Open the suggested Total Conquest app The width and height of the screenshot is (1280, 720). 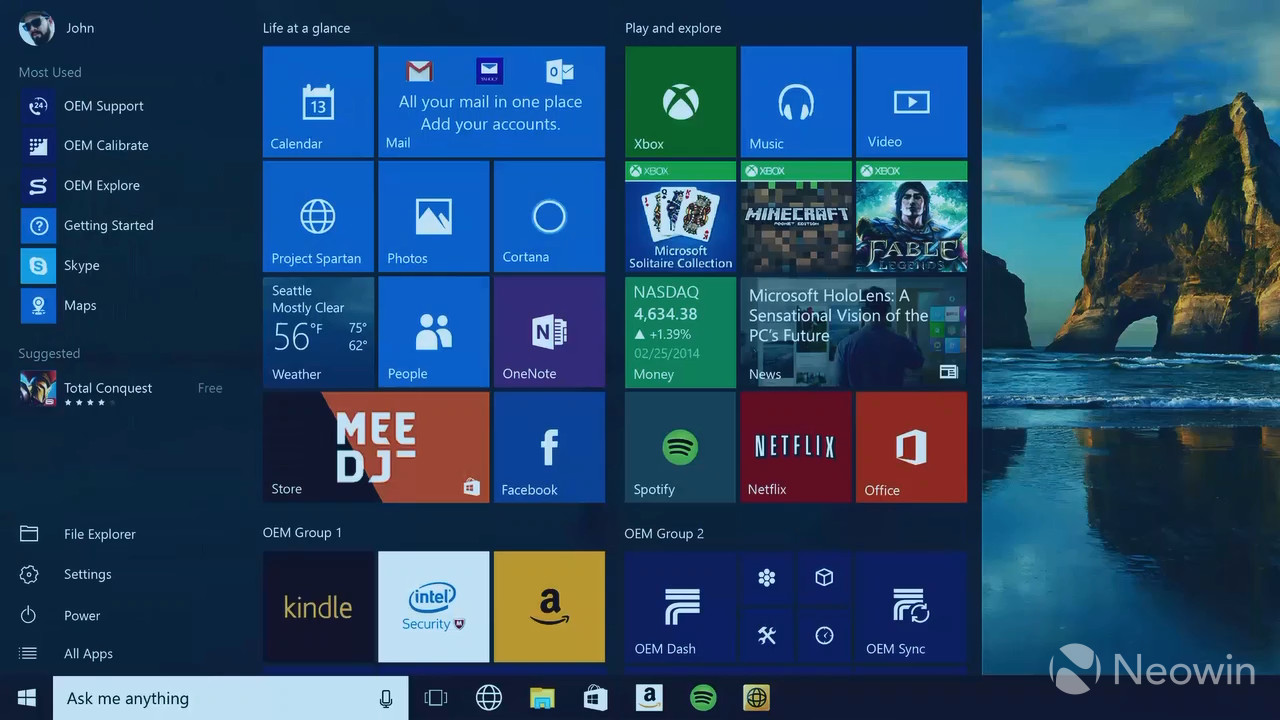(x=107, y=388)
